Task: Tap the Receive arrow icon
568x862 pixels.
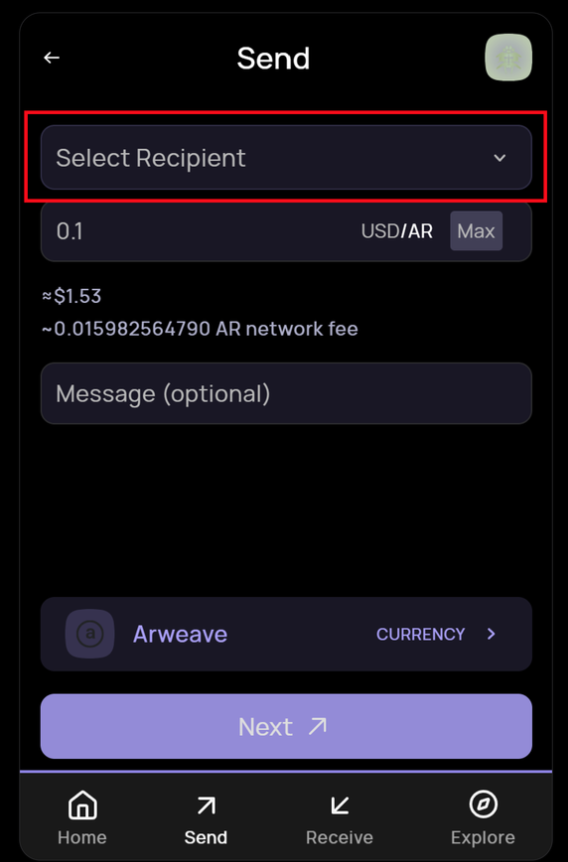Action: coord(339,805)
